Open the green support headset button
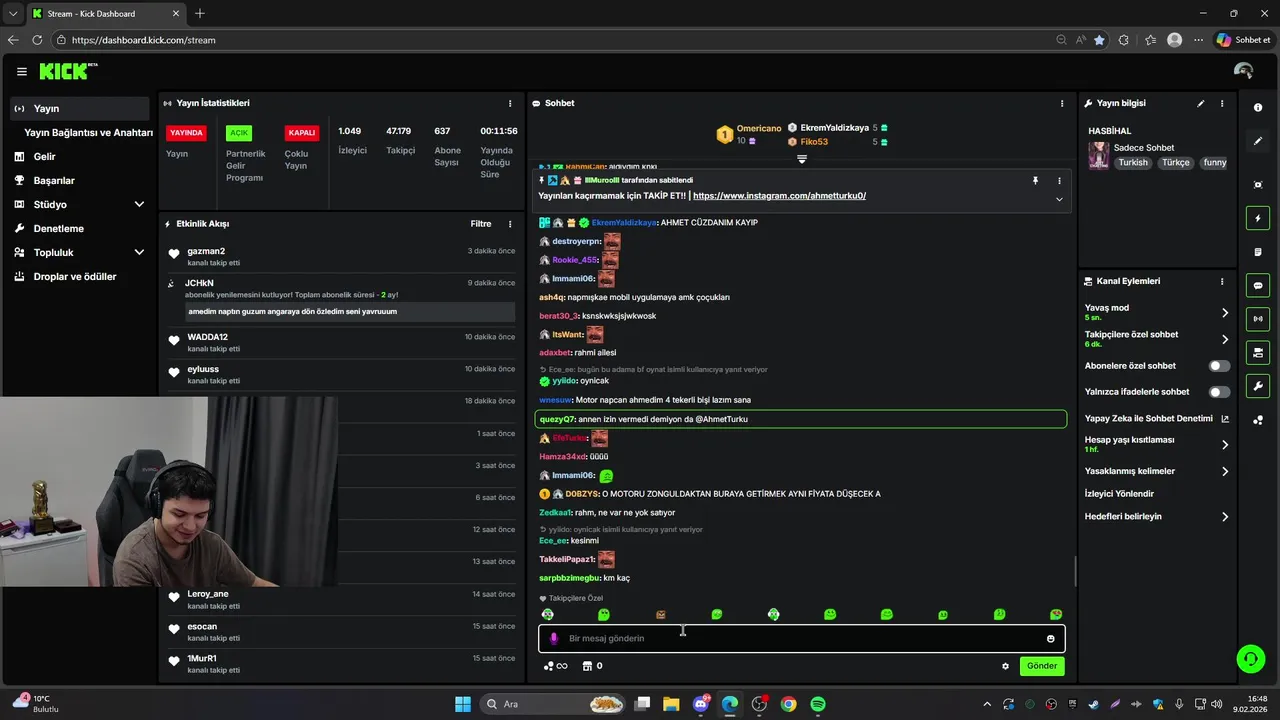 tap(1250, 658)
